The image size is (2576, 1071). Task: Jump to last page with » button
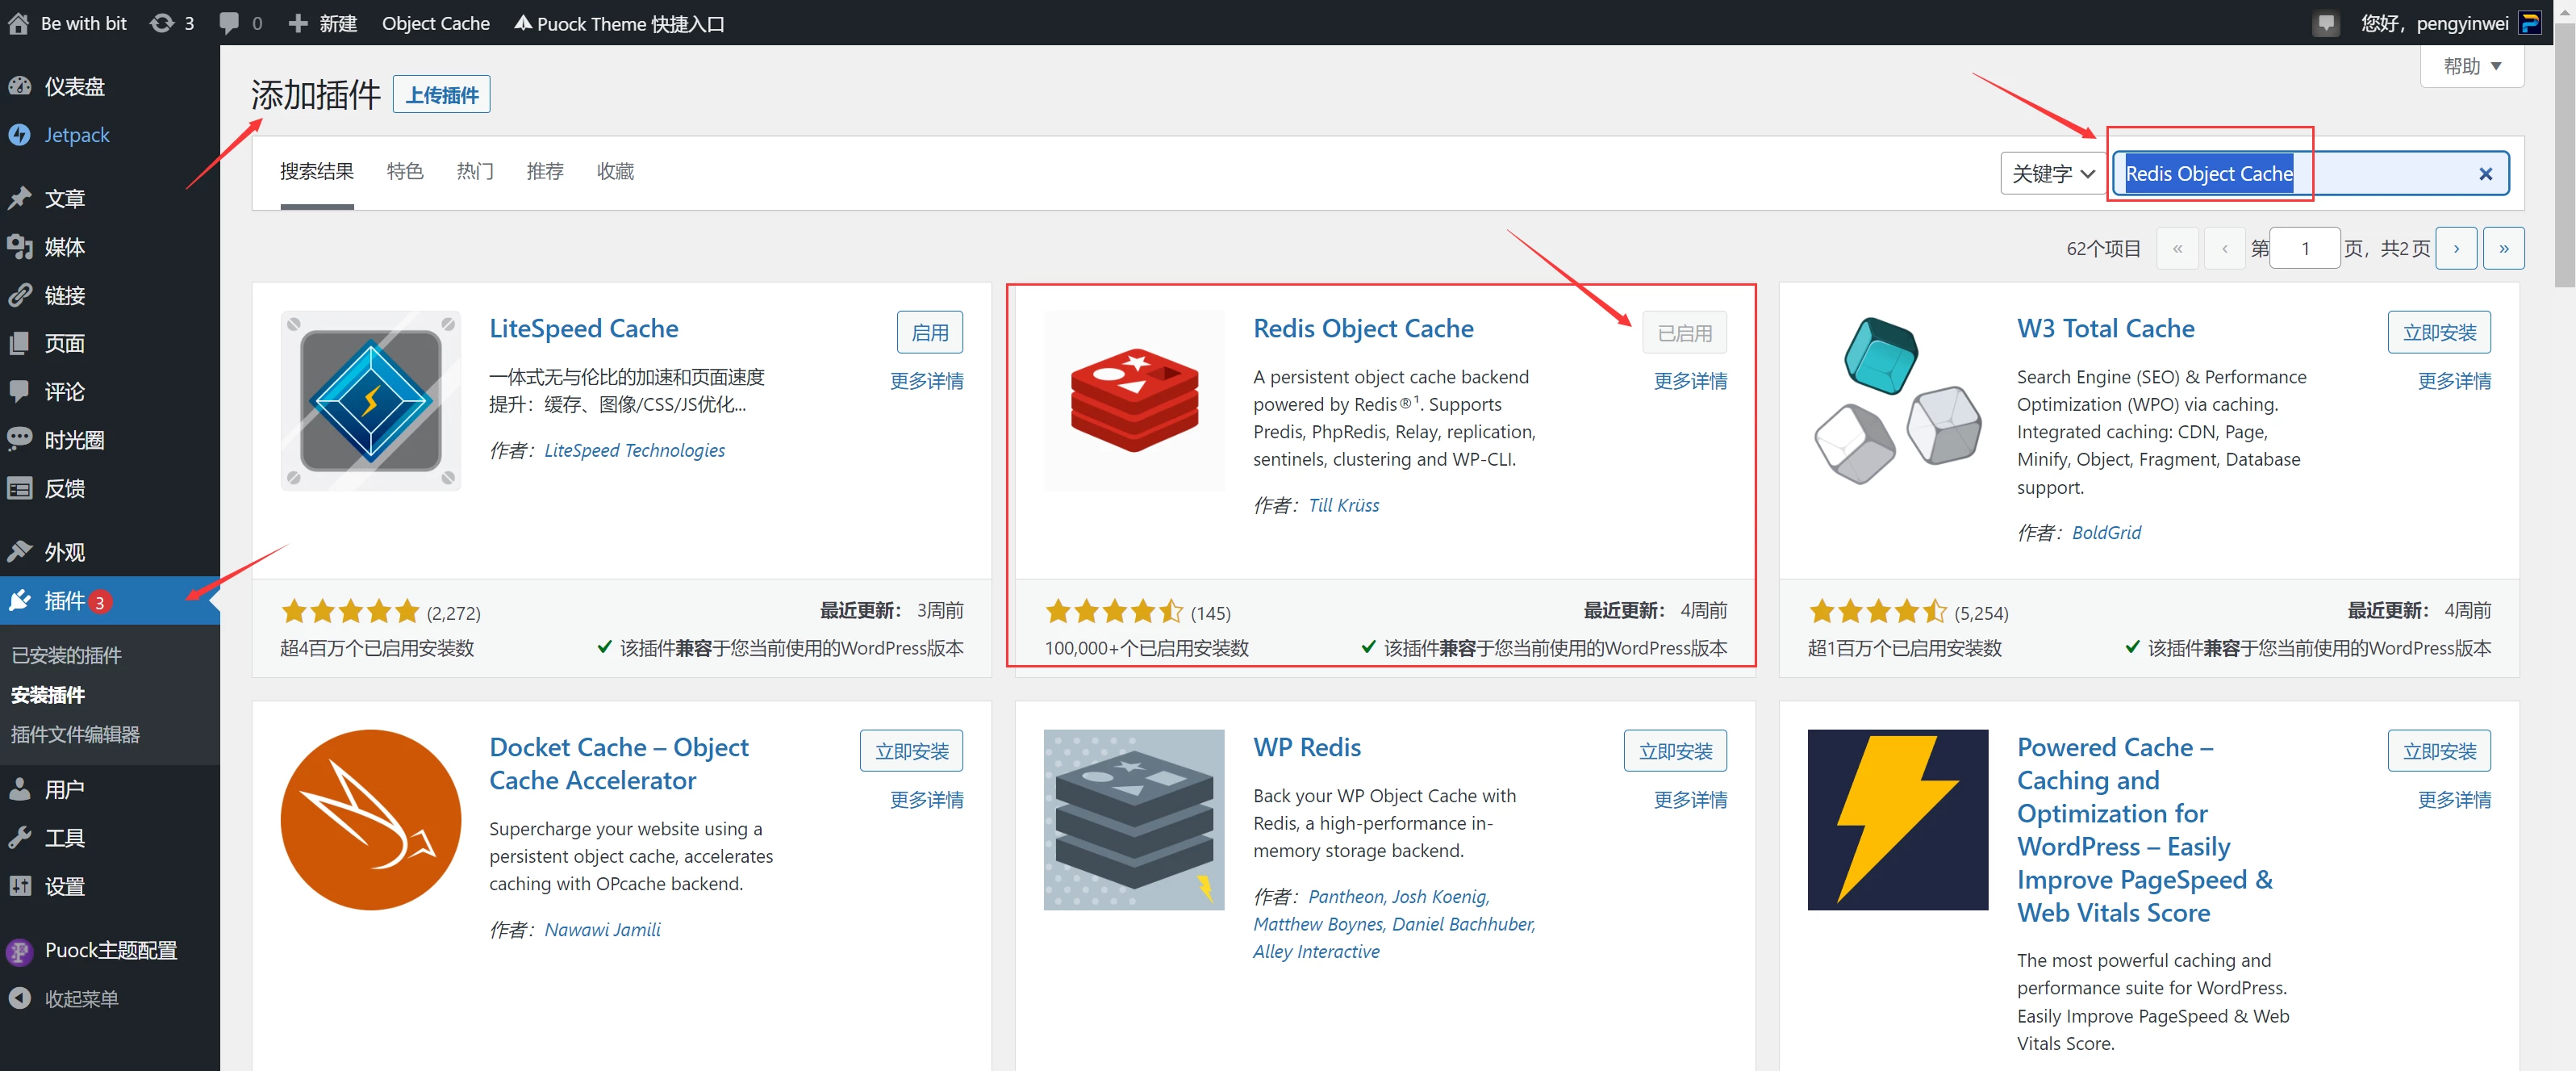pos(2503,248)
